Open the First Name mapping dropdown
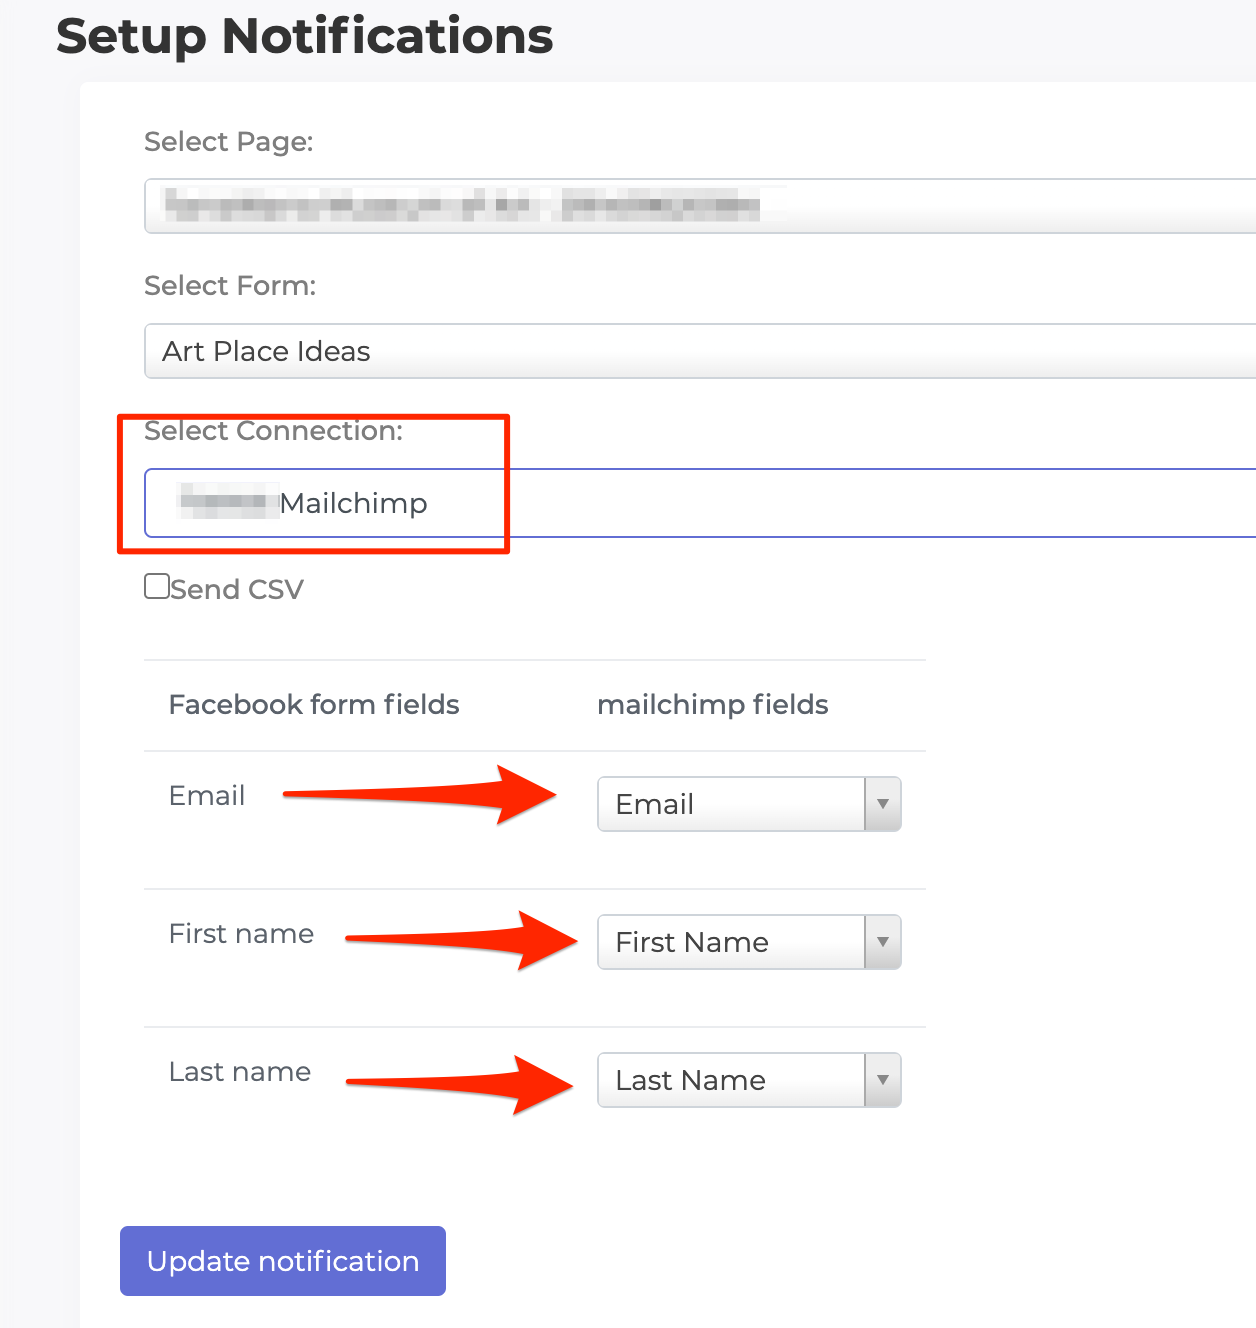 [730, 942]
